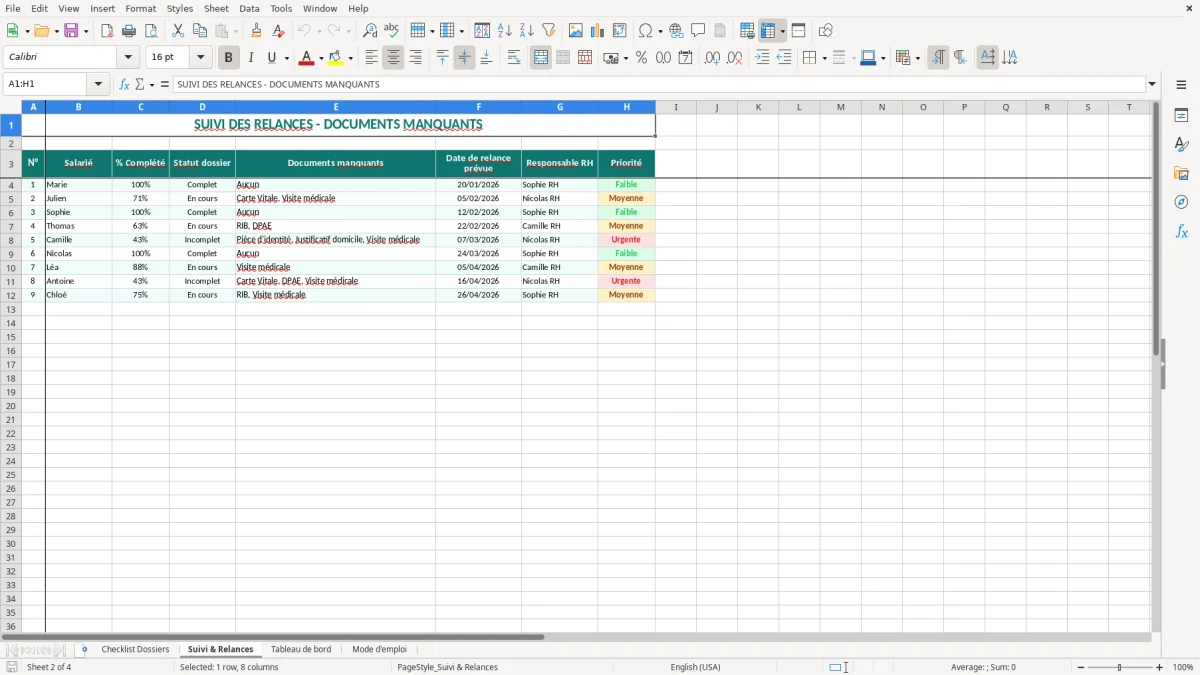The height and width of the screenshot is (675, 1200).
Task: Insert Chart icon in toolbar
Action: [598, 31]
